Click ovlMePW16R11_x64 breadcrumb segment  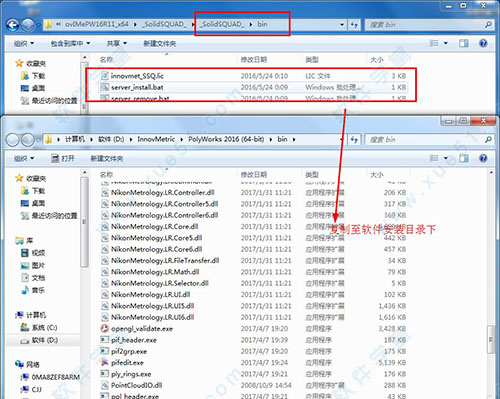tap(97, 24)
